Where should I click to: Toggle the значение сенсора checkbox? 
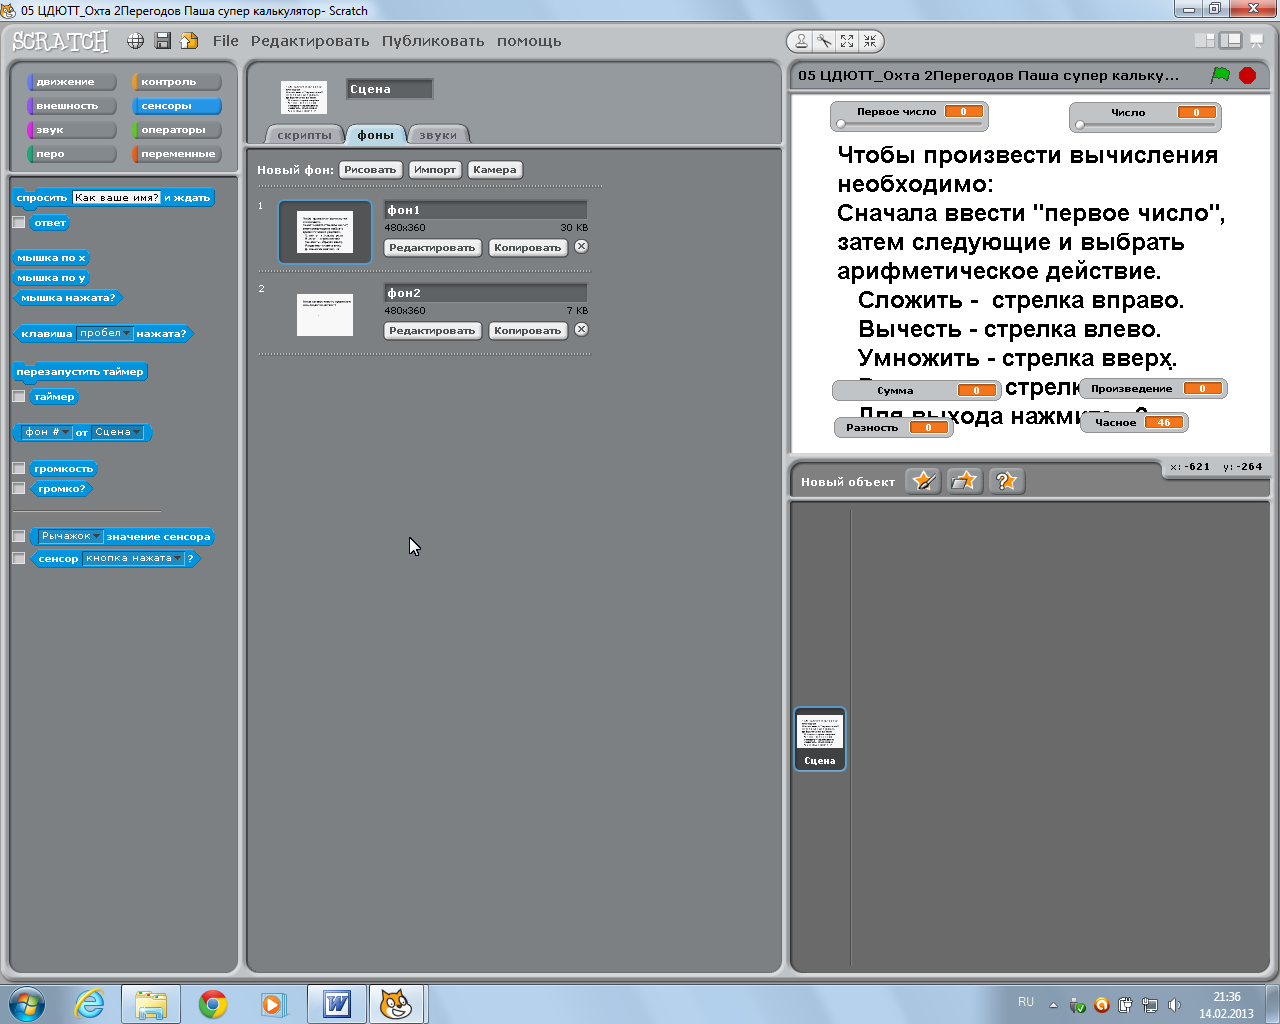click(x=18, y=536)
